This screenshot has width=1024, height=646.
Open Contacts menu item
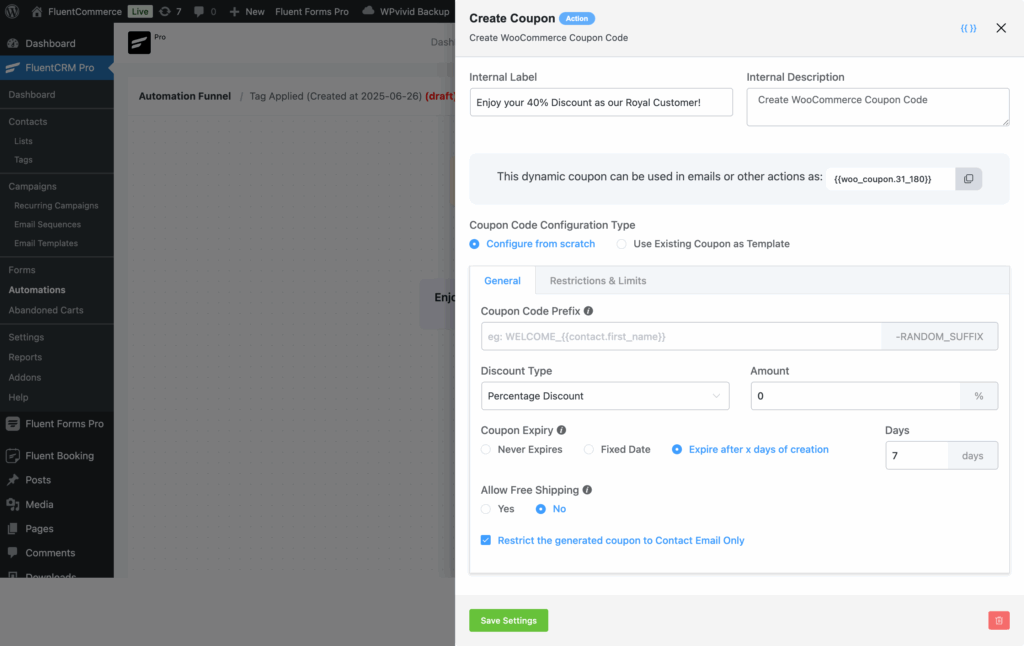click(x=27, y=121)
